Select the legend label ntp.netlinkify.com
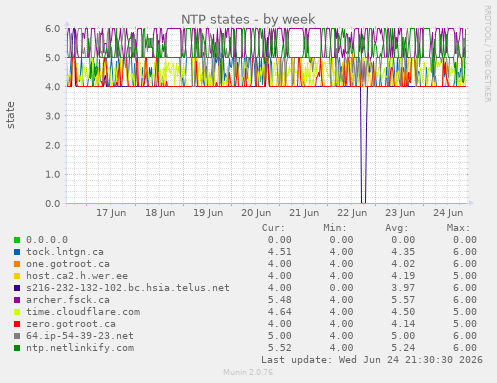497x383 pixels. 80,348
